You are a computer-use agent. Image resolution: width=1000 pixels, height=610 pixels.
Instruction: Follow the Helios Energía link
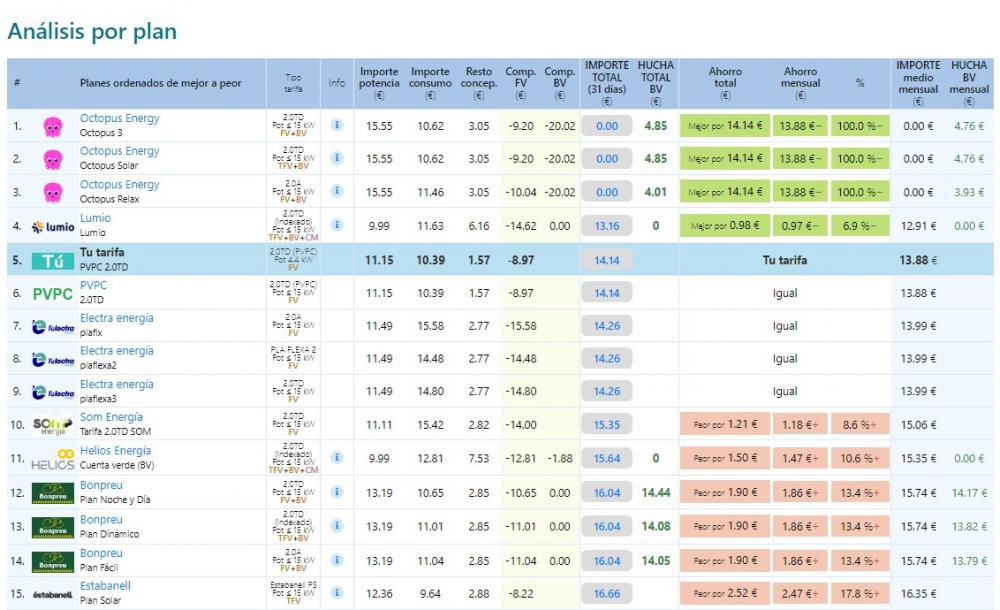115,450
